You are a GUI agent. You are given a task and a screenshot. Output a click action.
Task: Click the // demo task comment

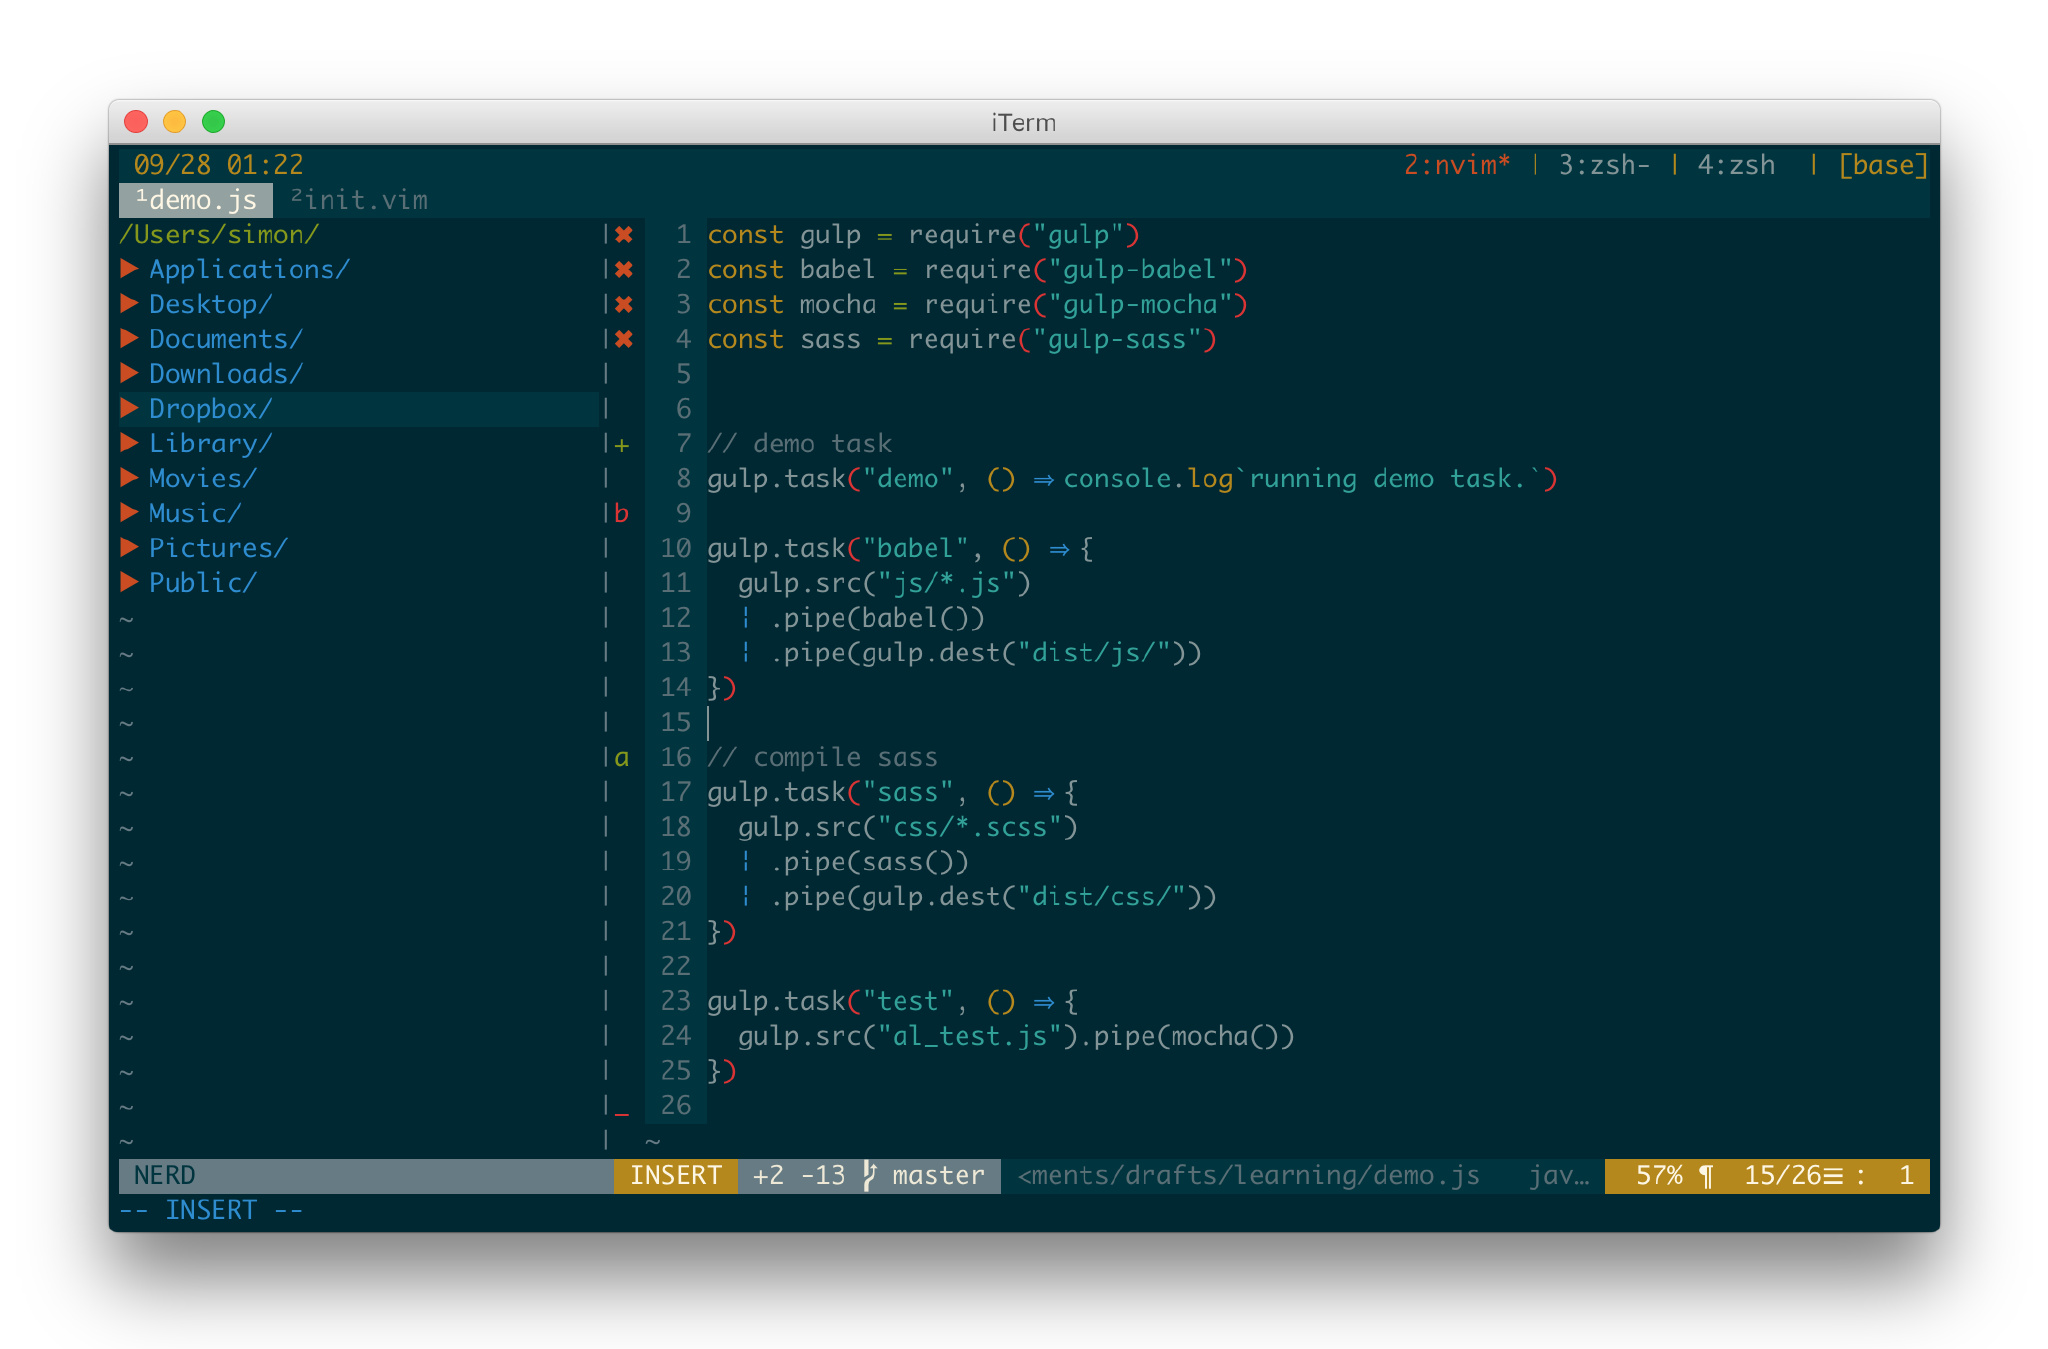pyautogui.click(x=799, y=443)
